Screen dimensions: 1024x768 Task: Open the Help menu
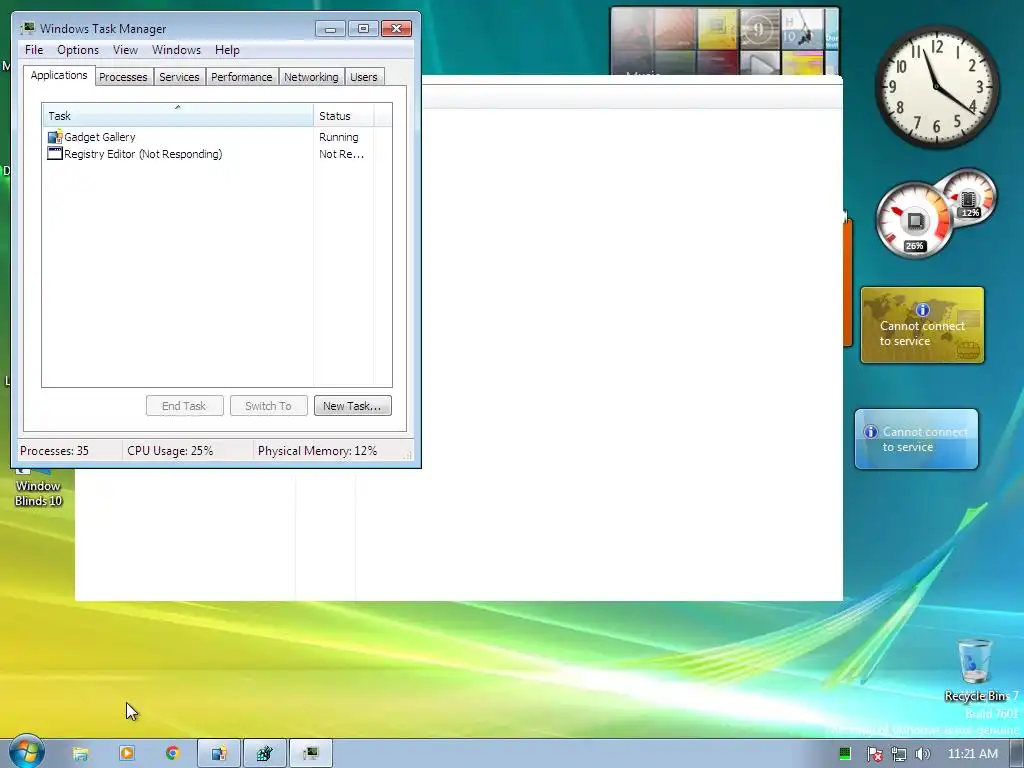click(x=227, y=50)
